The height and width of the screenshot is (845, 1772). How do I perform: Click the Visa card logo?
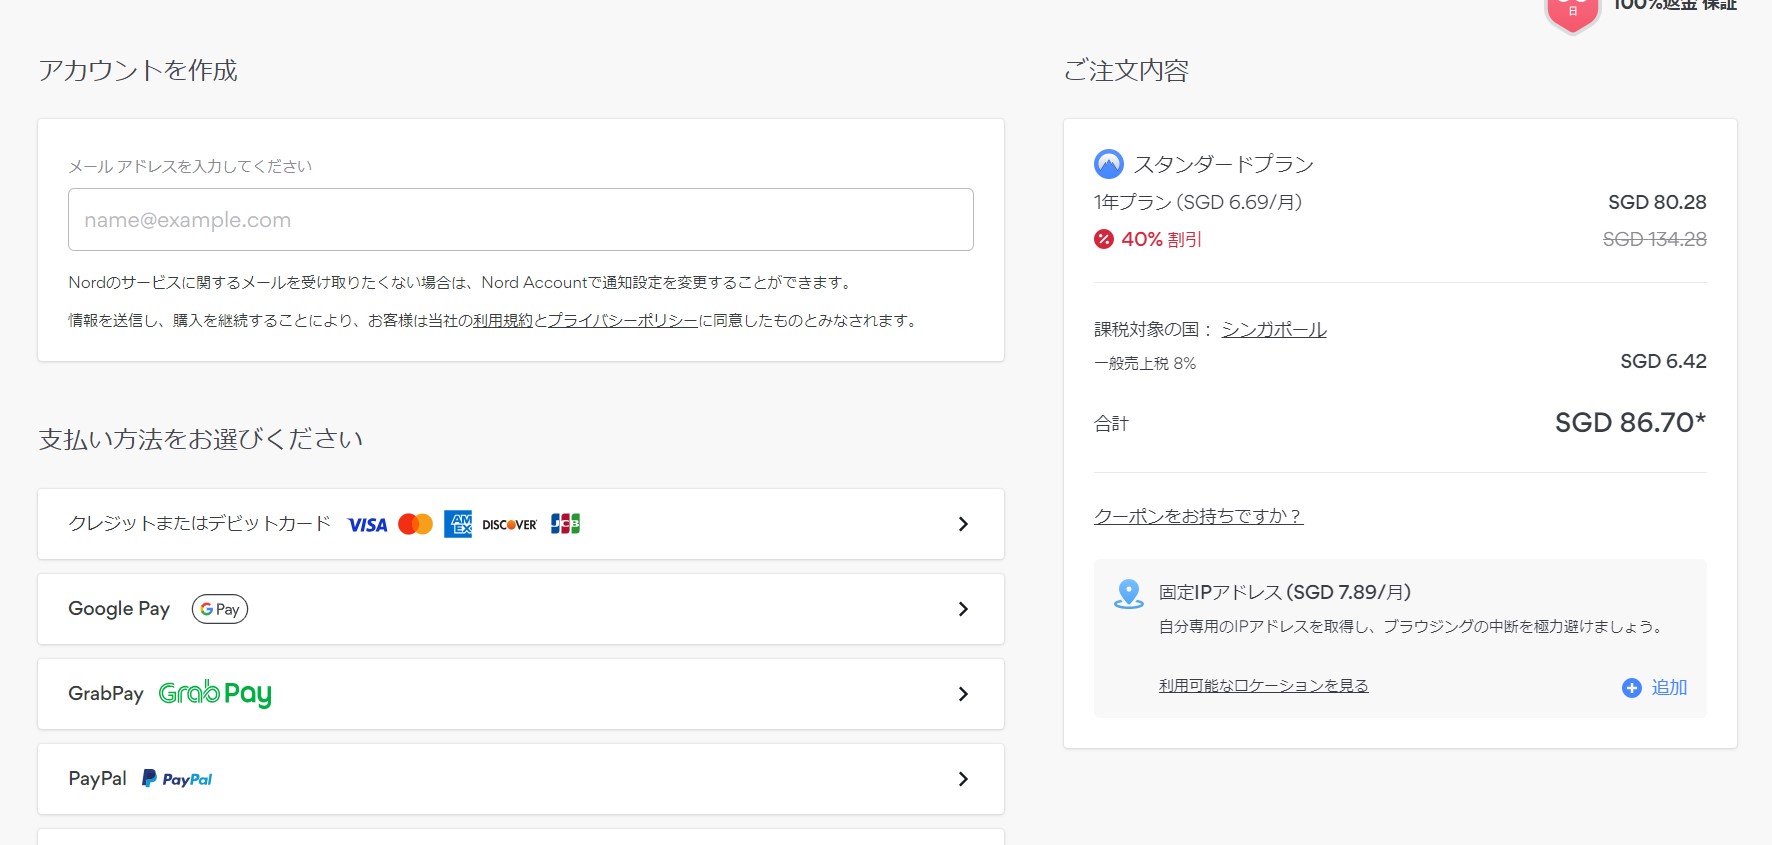pyautogui.click(x=367, y=525)
